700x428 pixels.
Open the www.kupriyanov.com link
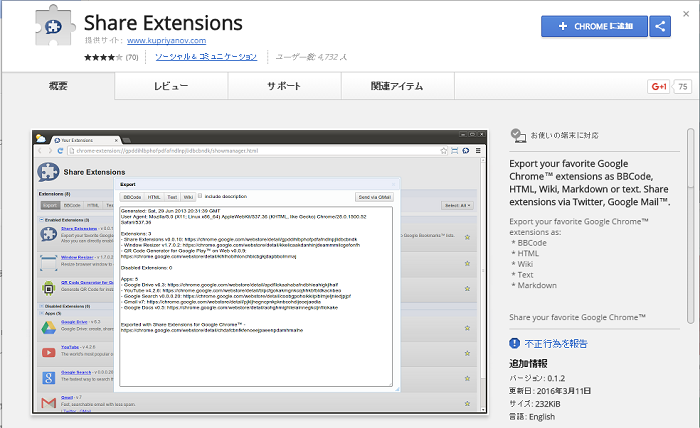(x=167, y=41)
